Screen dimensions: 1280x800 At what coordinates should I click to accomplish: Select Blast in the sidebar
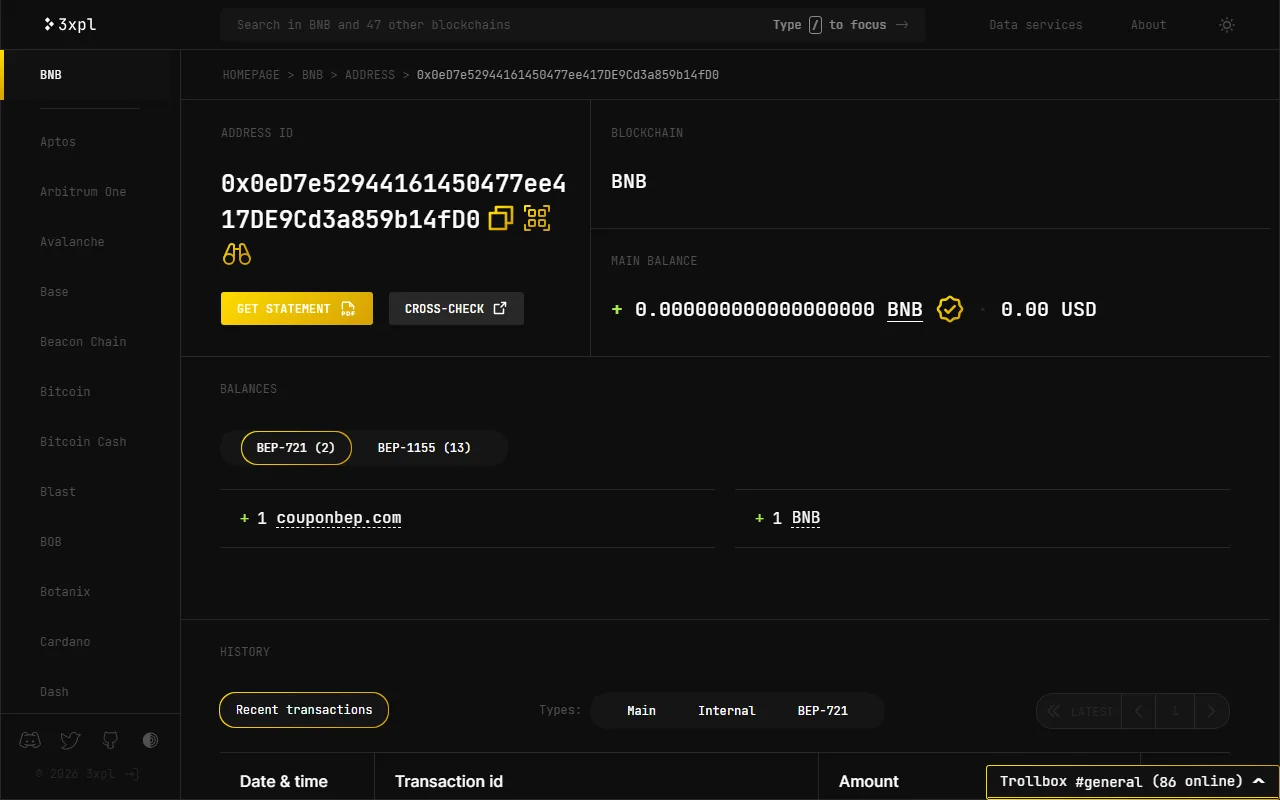[x=58, y=492]
